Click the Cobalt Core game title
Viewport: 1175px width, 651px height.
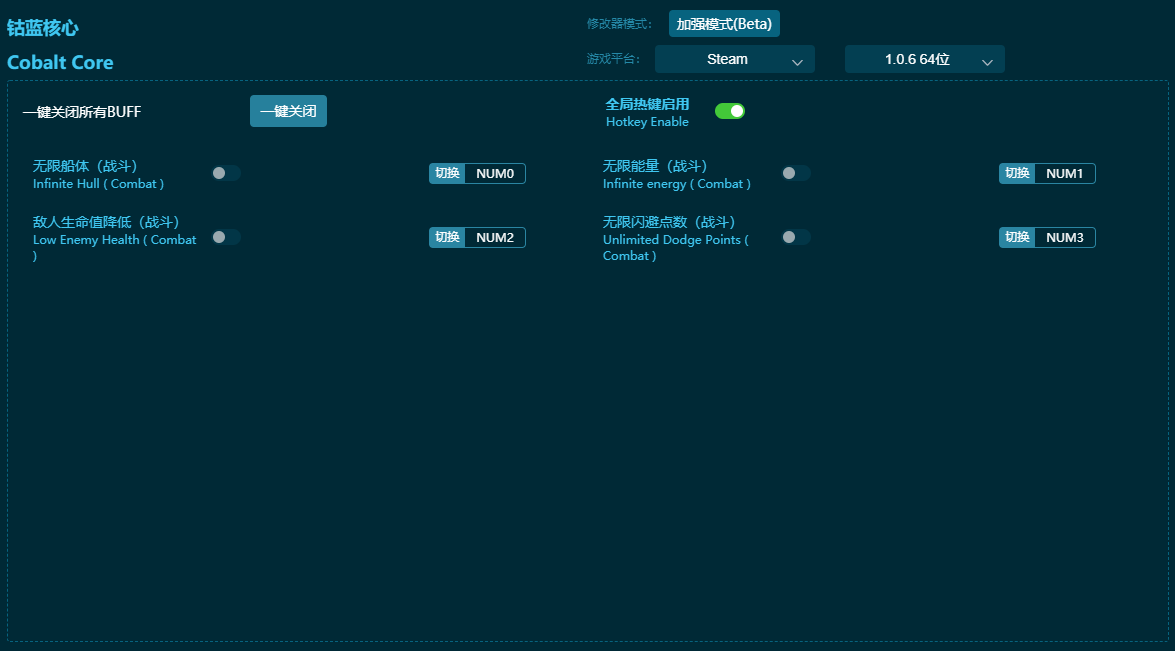[x=60, y=63]
